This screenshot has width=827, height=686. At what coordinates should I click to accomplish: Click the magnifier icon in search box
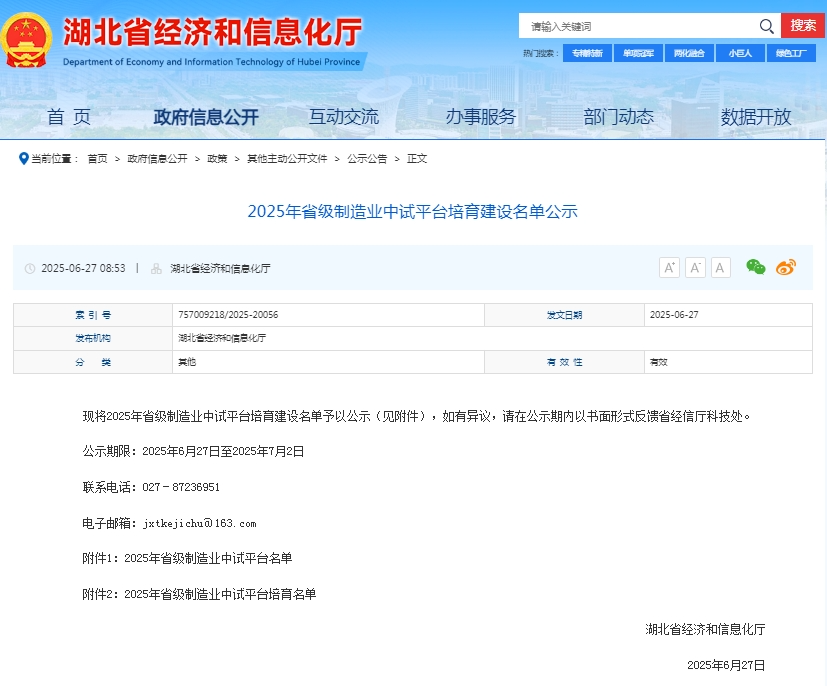pos(766,26)
